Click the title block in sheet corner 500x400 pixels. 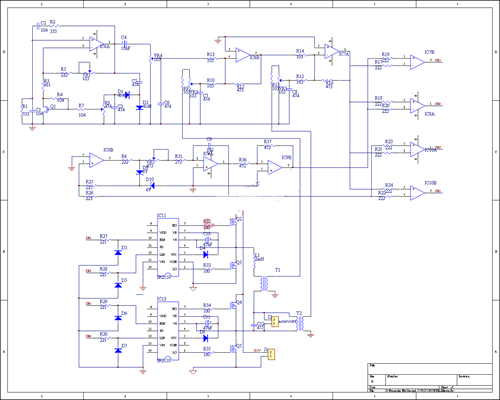tap(430, 378)
